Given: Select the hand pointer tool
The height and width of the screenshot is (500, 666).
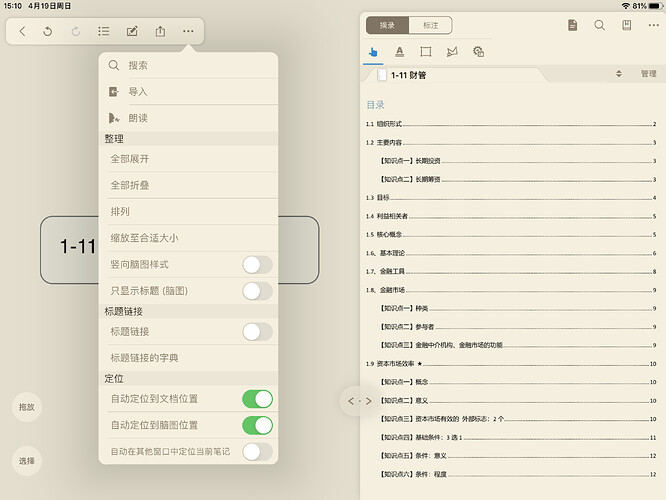Looking at the screenshot, I should click(373, 52).
